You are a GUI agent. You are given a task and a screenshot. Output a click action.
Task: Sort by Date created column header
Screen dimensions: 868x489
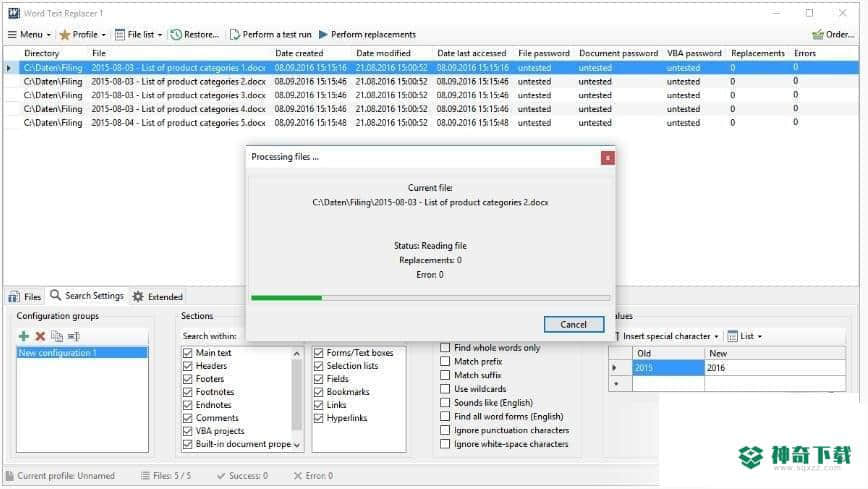coord(299,53)
